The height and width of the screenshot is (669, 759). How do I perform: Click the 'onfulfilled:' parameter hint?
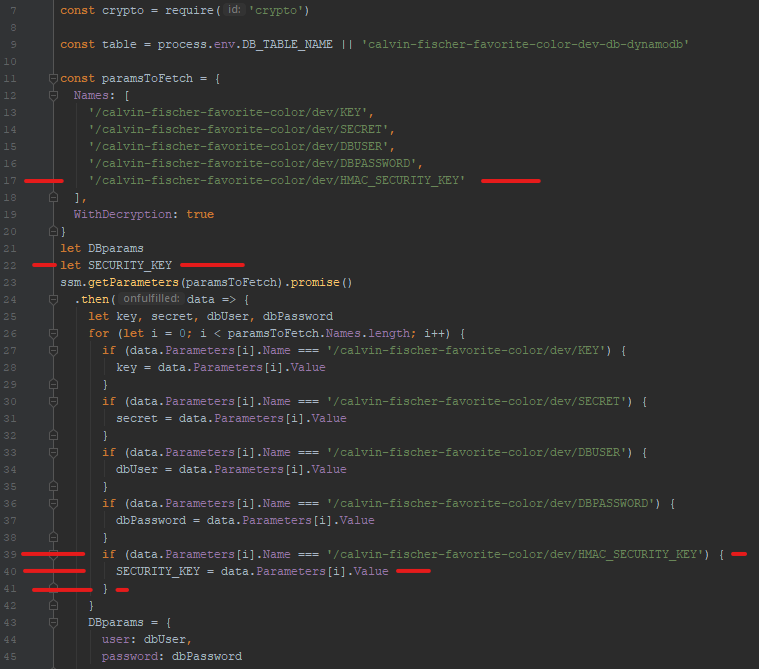152,299
